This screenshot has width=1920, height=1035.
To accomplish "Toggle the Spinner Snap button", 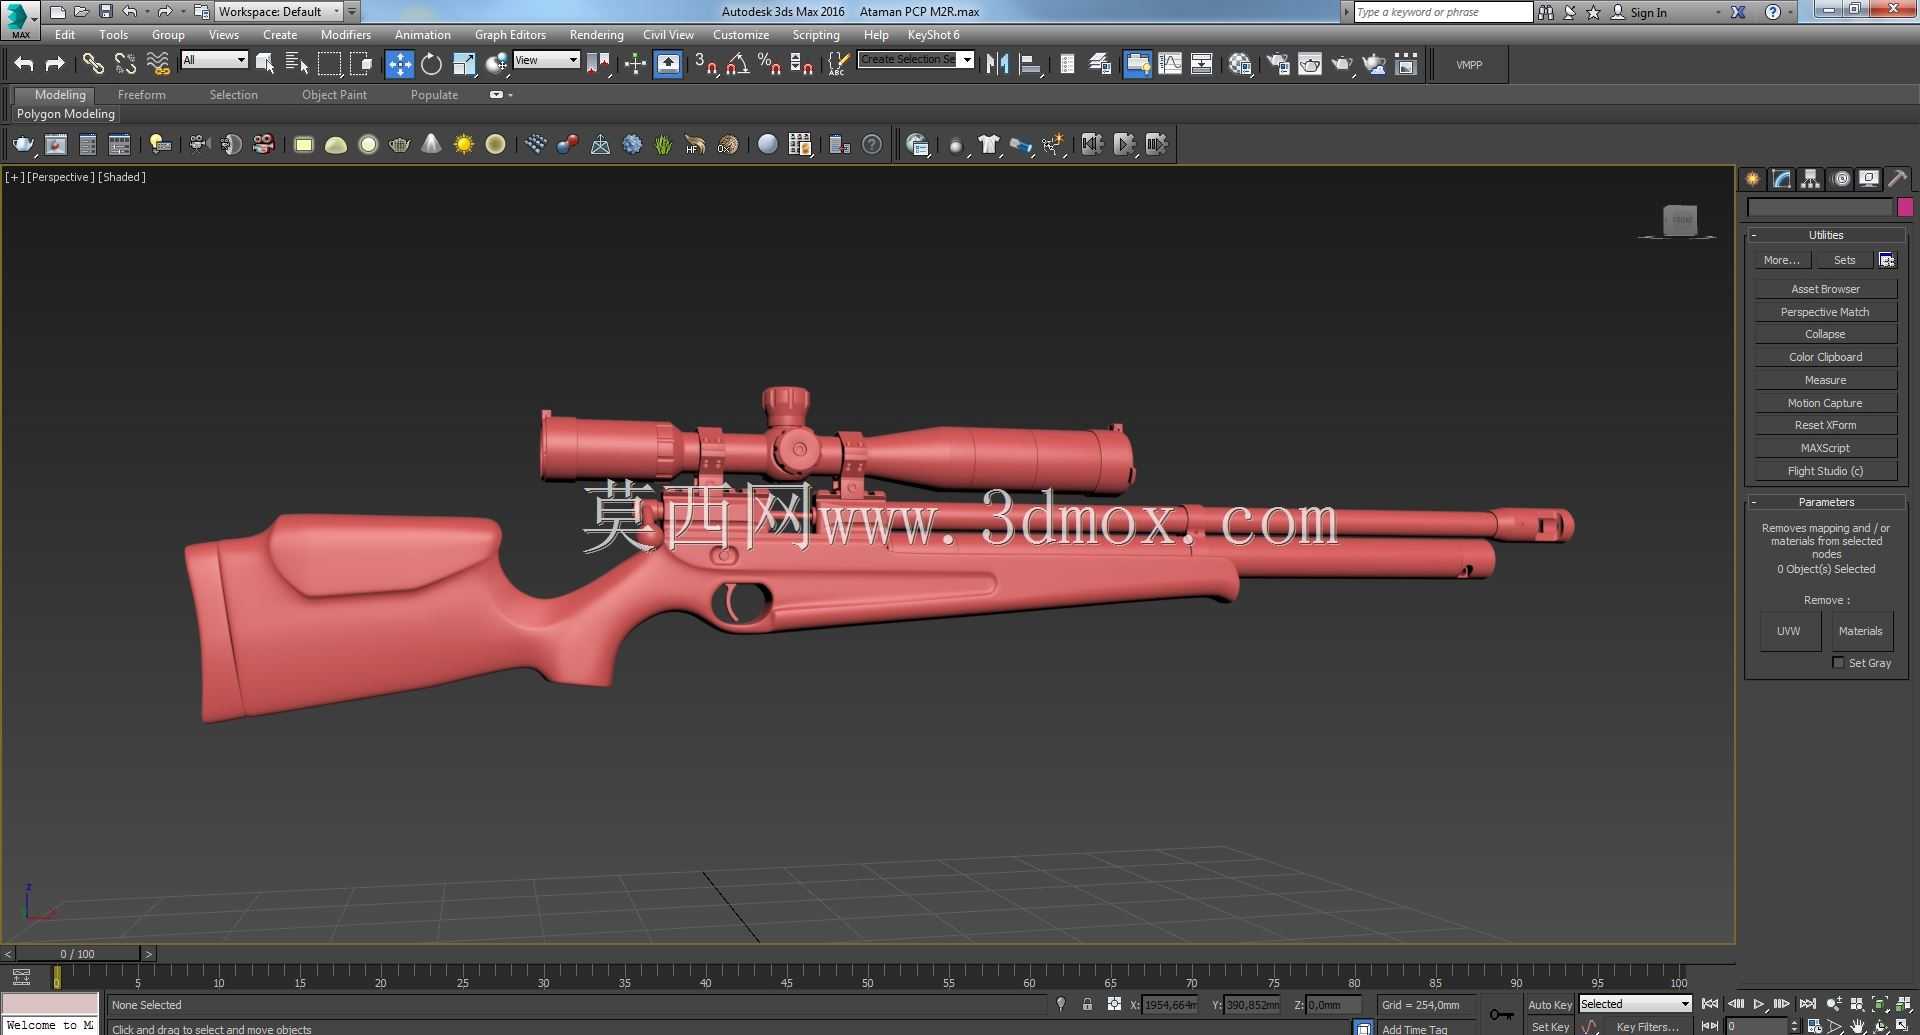I will (x=801, y=64).
